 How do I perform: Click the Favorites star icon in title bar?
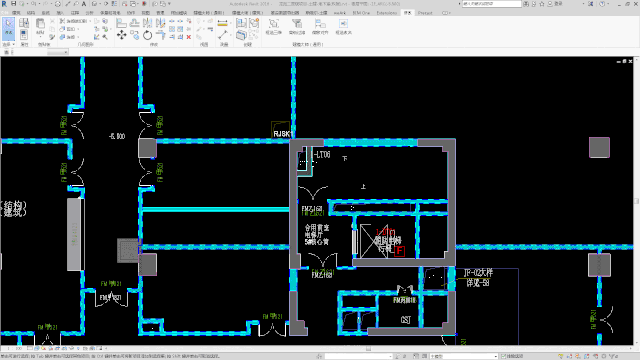542,4
